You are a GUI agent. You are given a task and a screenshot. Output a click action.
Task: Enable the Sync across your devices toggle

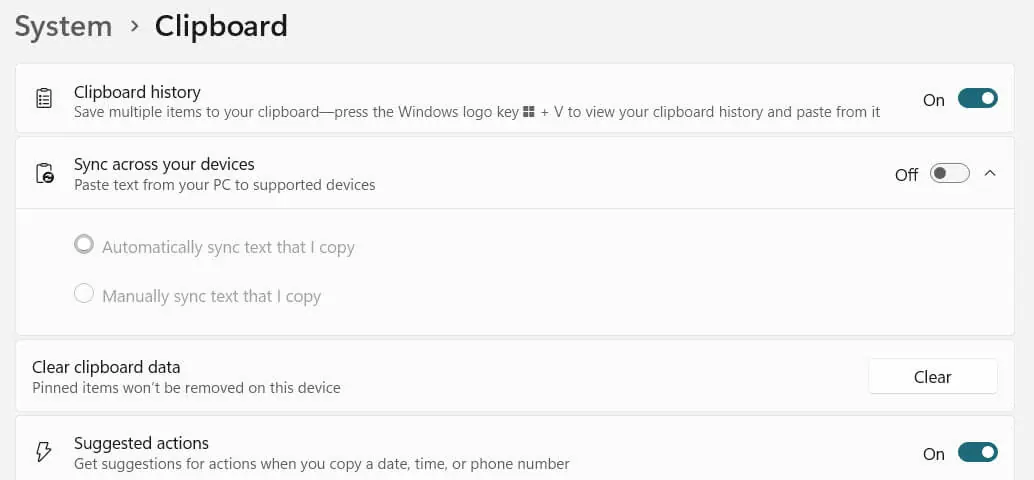click(950, 173)
